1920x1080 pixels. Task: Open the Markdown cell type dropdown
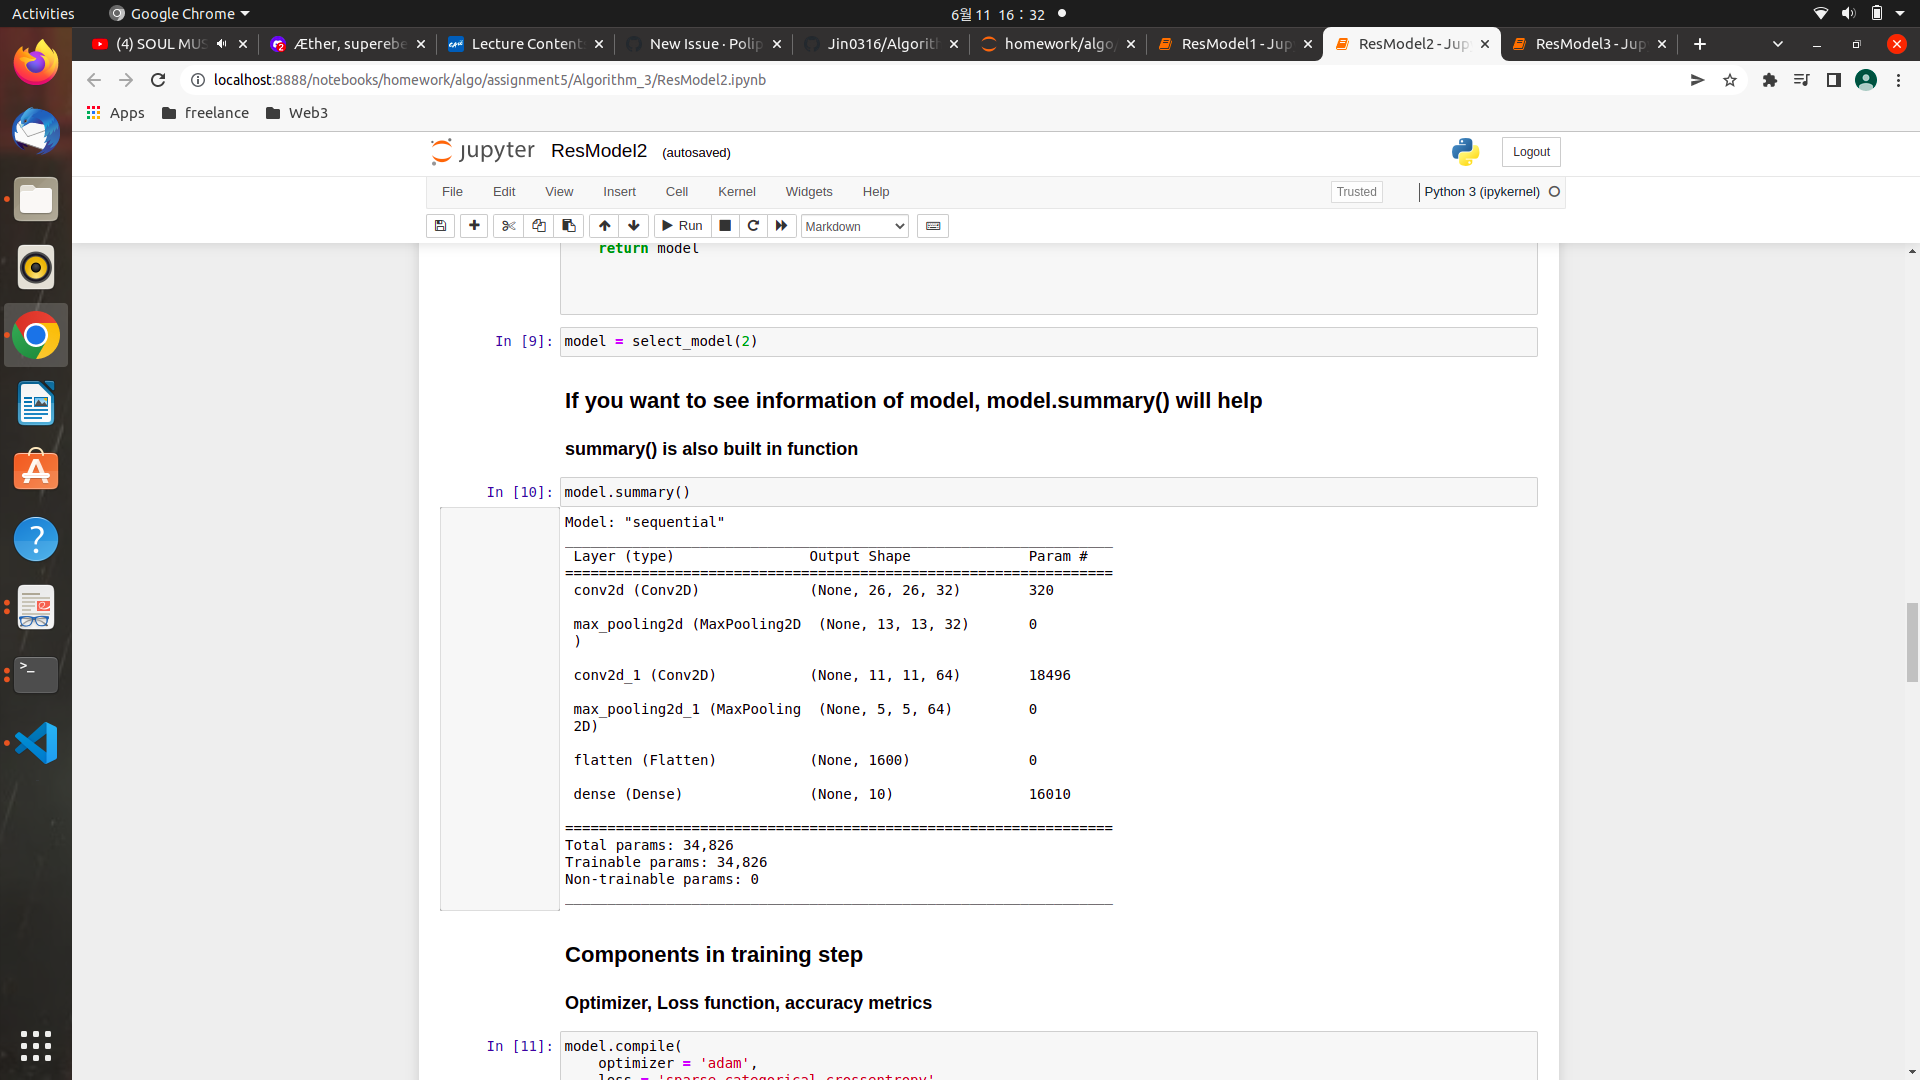pos(854,227)
